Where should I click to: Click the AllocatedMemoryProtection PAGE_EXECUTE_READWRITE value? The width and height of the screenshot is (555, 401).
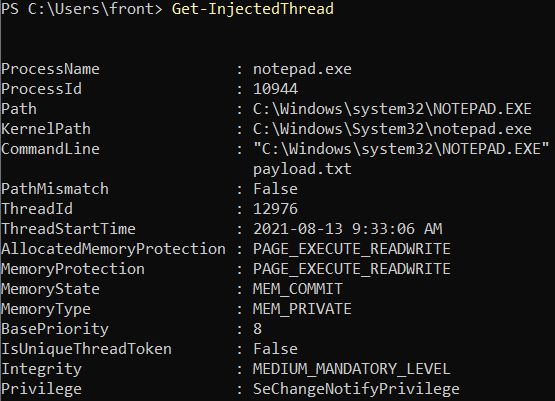(352, 249)
